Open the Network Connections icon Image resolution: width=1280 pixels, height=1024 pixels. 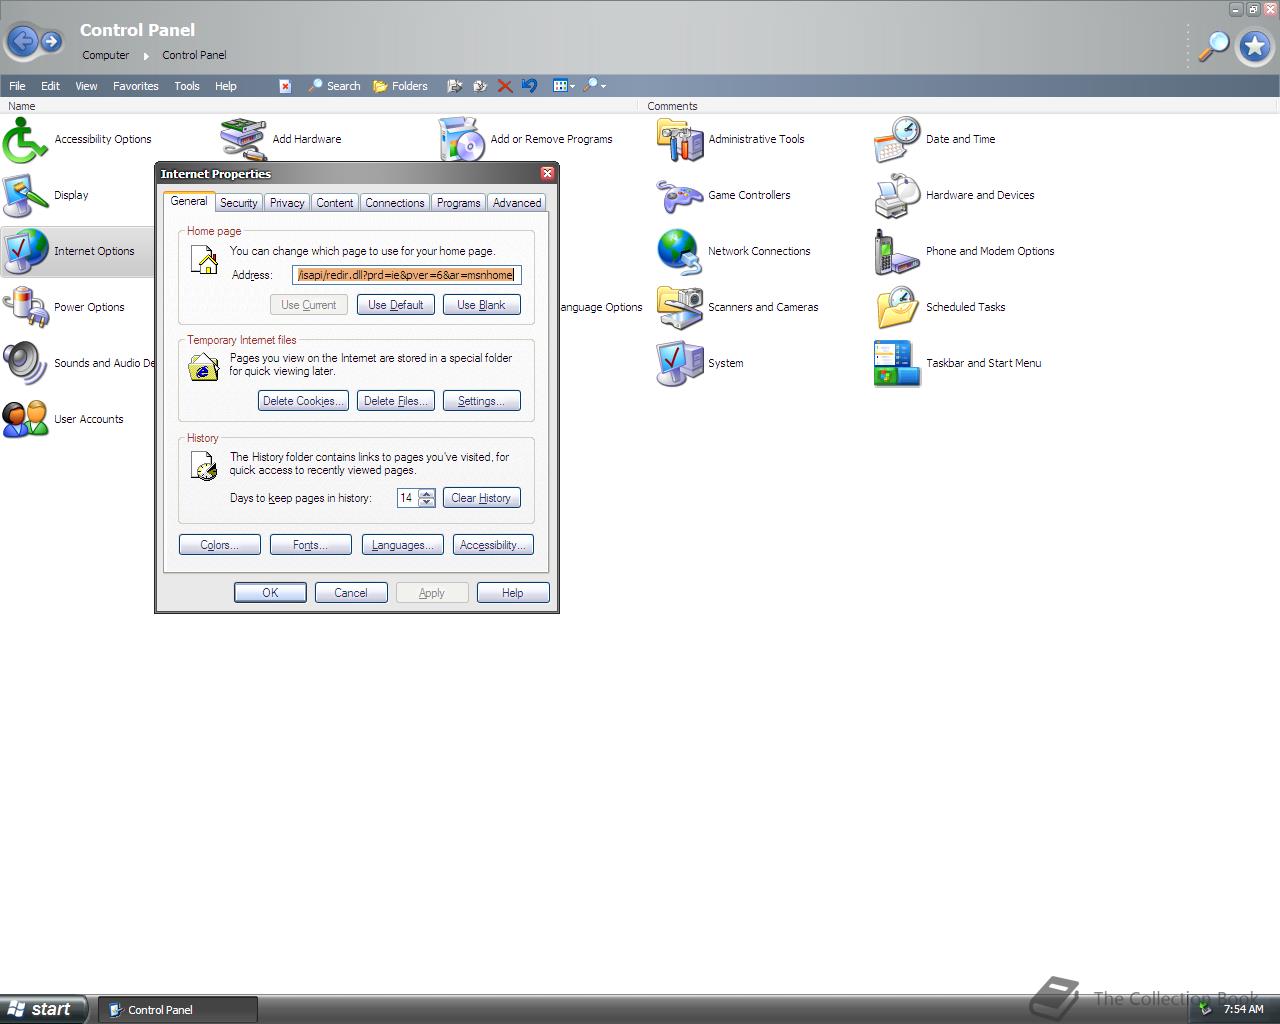[x=680, y=251]
